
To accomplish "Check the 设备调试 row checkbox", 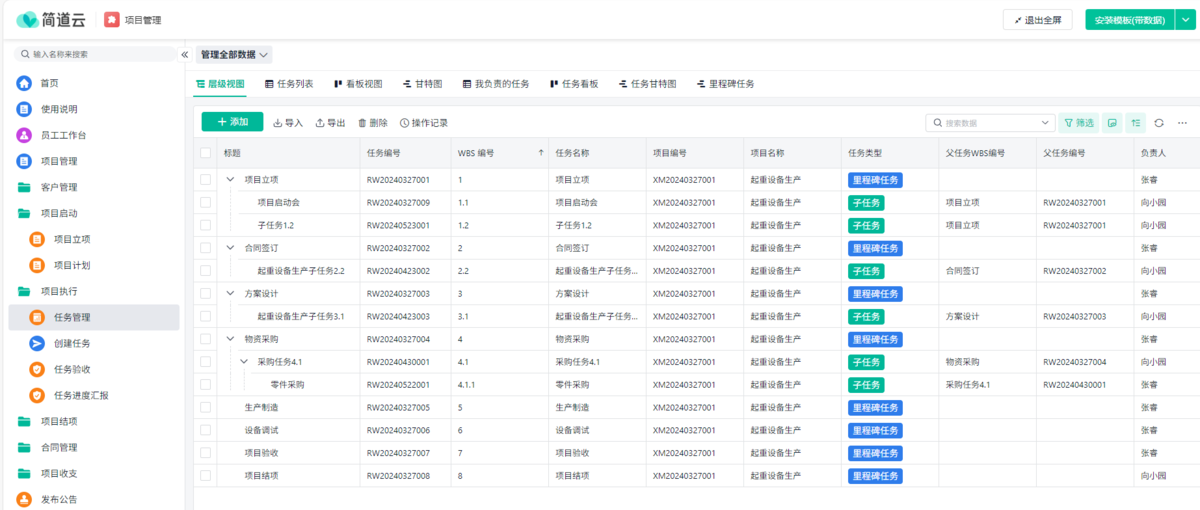I will [x=206, y=430].
